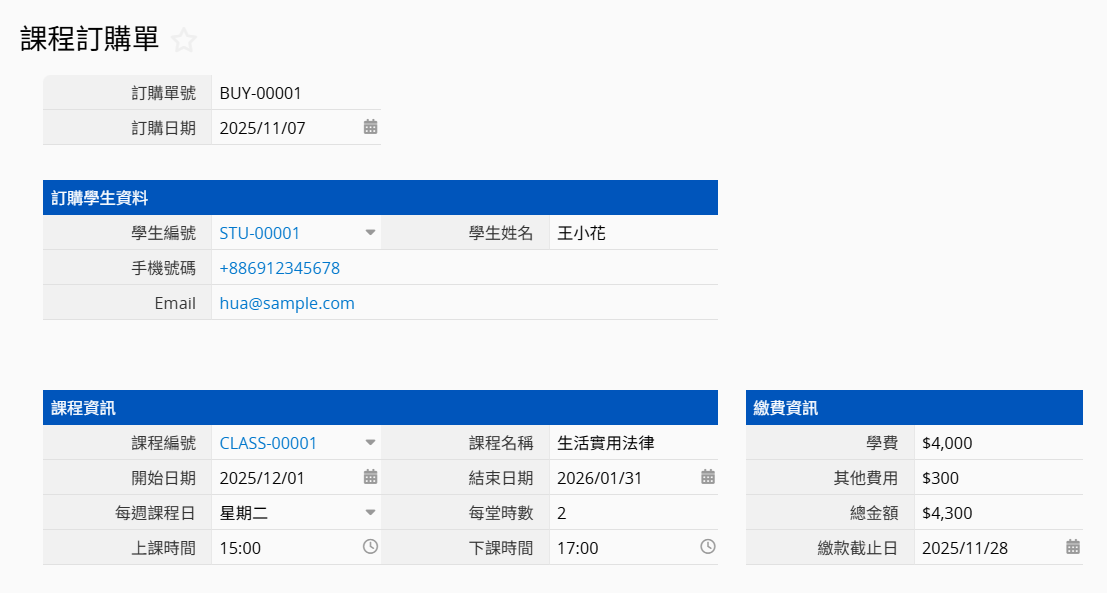Open calendar picker for 繳款截止日
Viewport: 1107px width, 593px height.
[1073, 547]
